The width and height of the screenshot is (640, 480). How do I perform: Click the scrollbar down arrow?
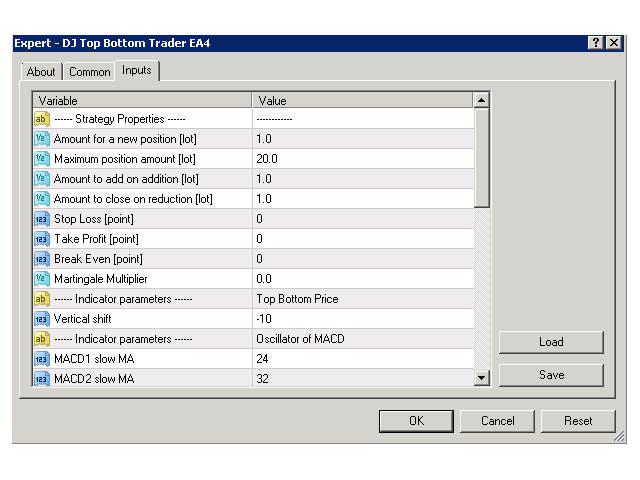click(482, 378)
